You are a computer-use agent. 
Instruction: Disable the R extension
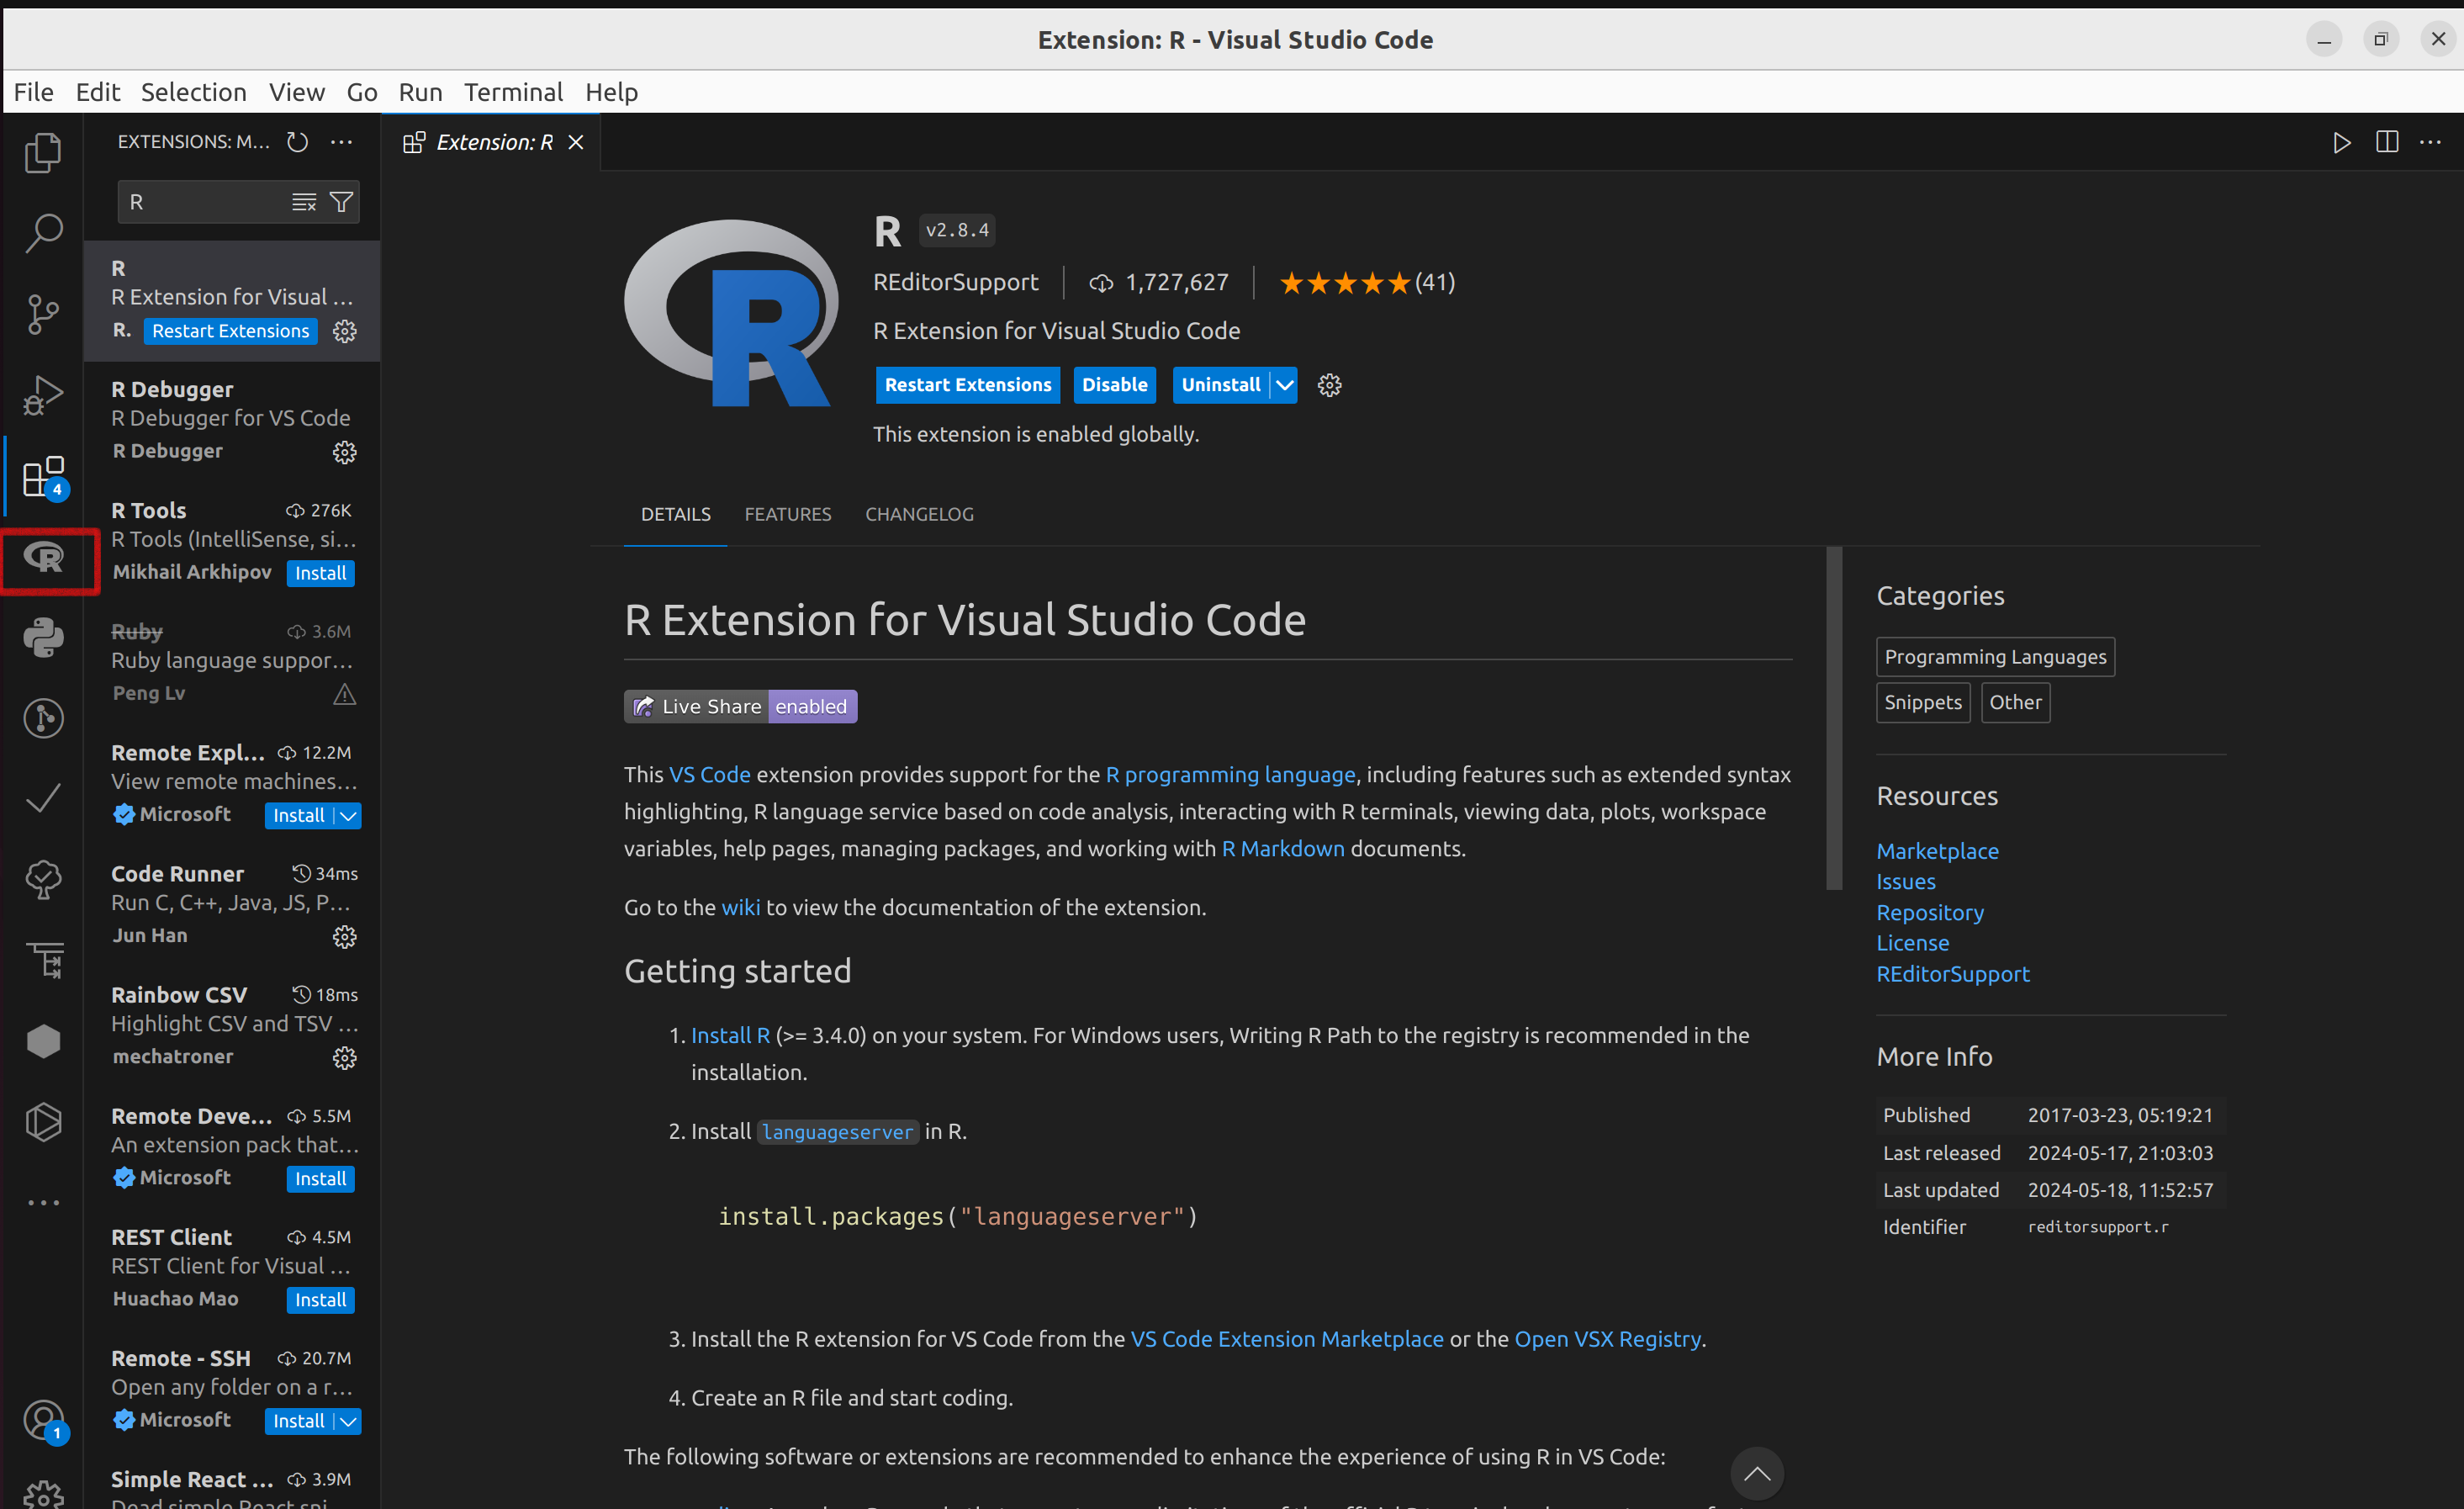1114,385
